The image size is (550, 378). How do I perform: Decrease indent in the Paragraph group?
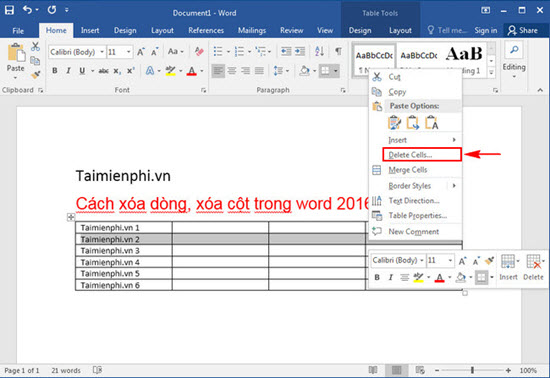click(x=286, y=52)
